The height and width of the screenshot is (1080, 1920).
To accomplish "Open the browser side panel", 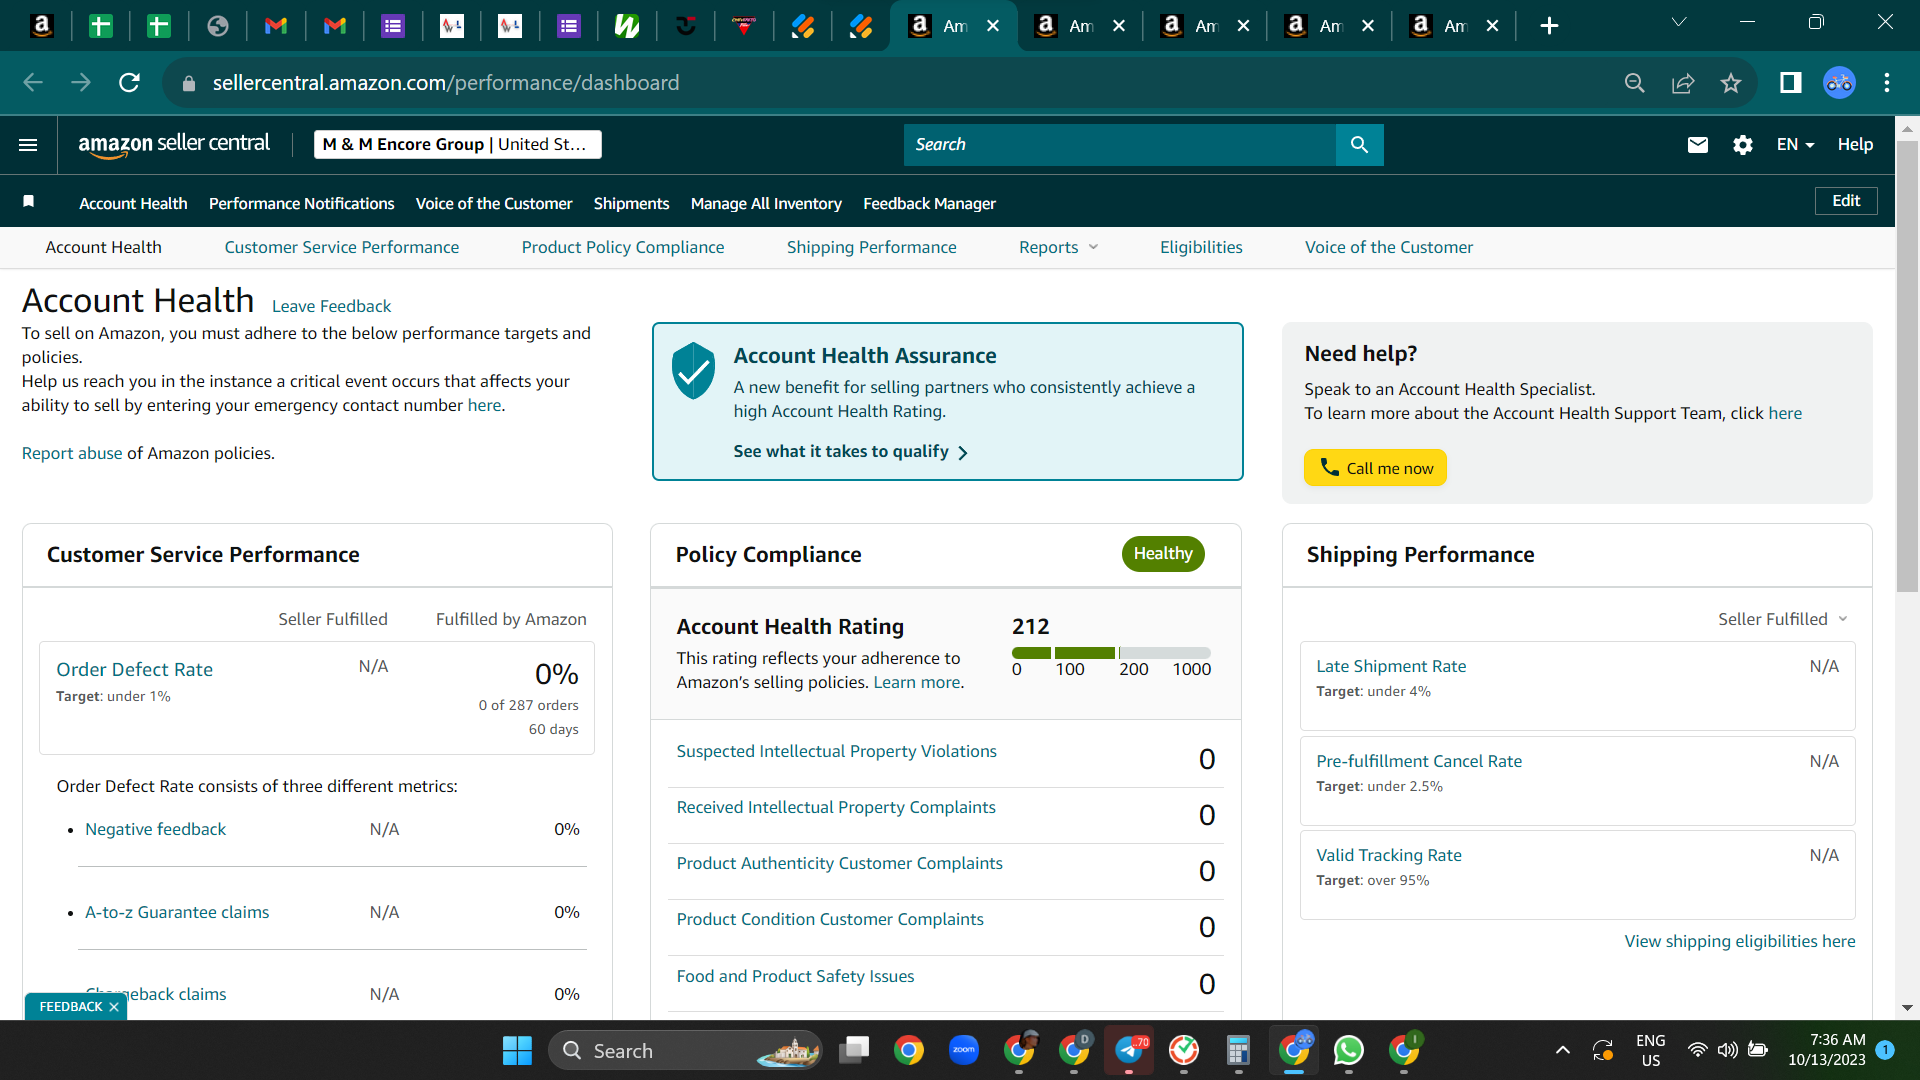I will point(1790,83).
